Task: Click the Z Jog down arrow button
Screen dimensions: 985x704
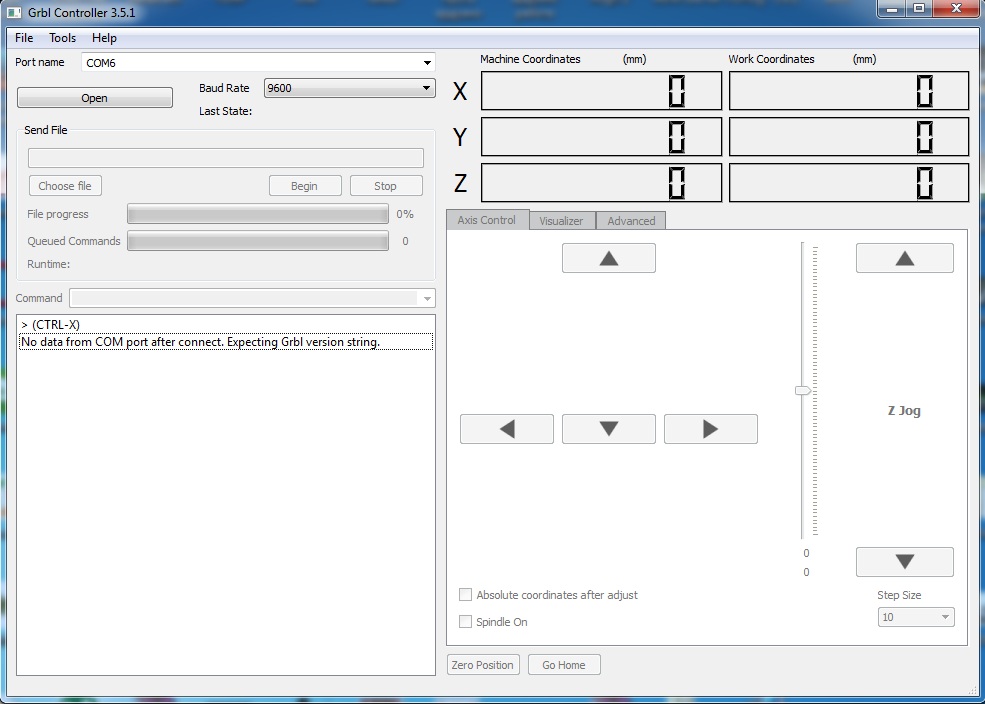Action: (904, 562)
